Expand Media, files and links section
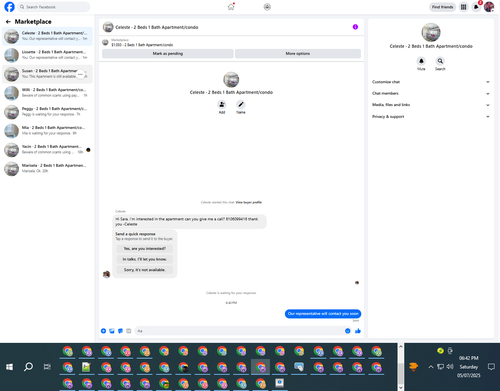The width and height of the screenshot is (500, 391). tap(431, 105)
